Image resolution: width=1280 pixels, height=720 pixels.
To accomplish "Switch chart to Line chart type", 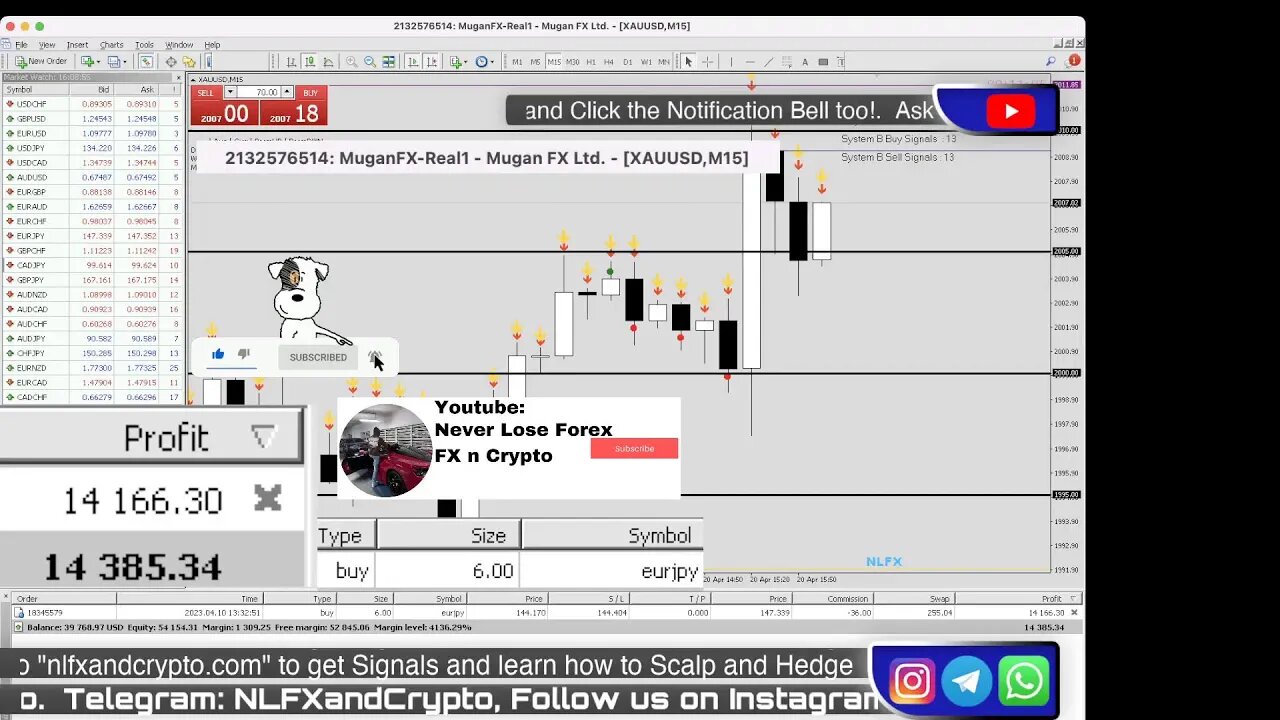I will (x=328, y=61).
